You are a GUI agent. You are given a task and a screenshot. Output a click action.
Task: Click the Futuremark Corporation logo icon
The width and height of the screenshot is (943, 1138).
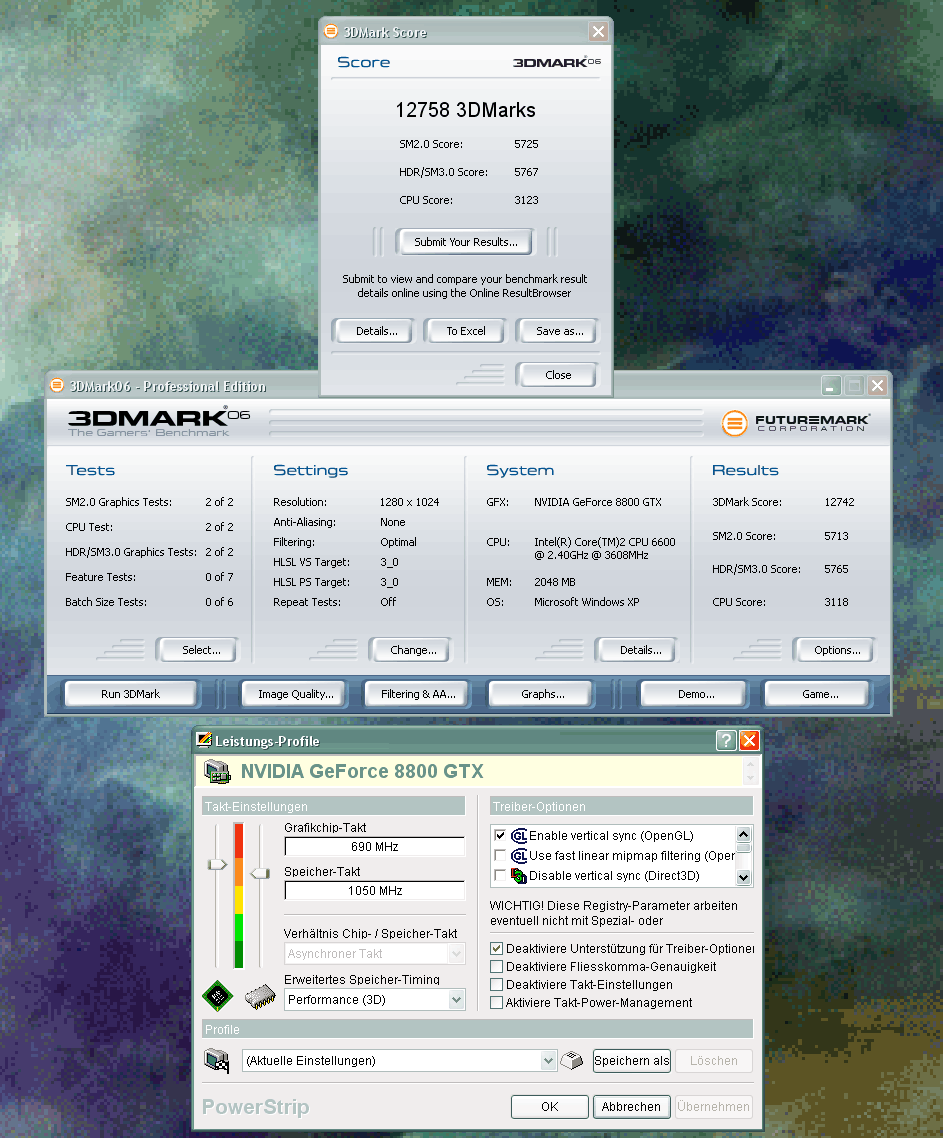(734, 422)
